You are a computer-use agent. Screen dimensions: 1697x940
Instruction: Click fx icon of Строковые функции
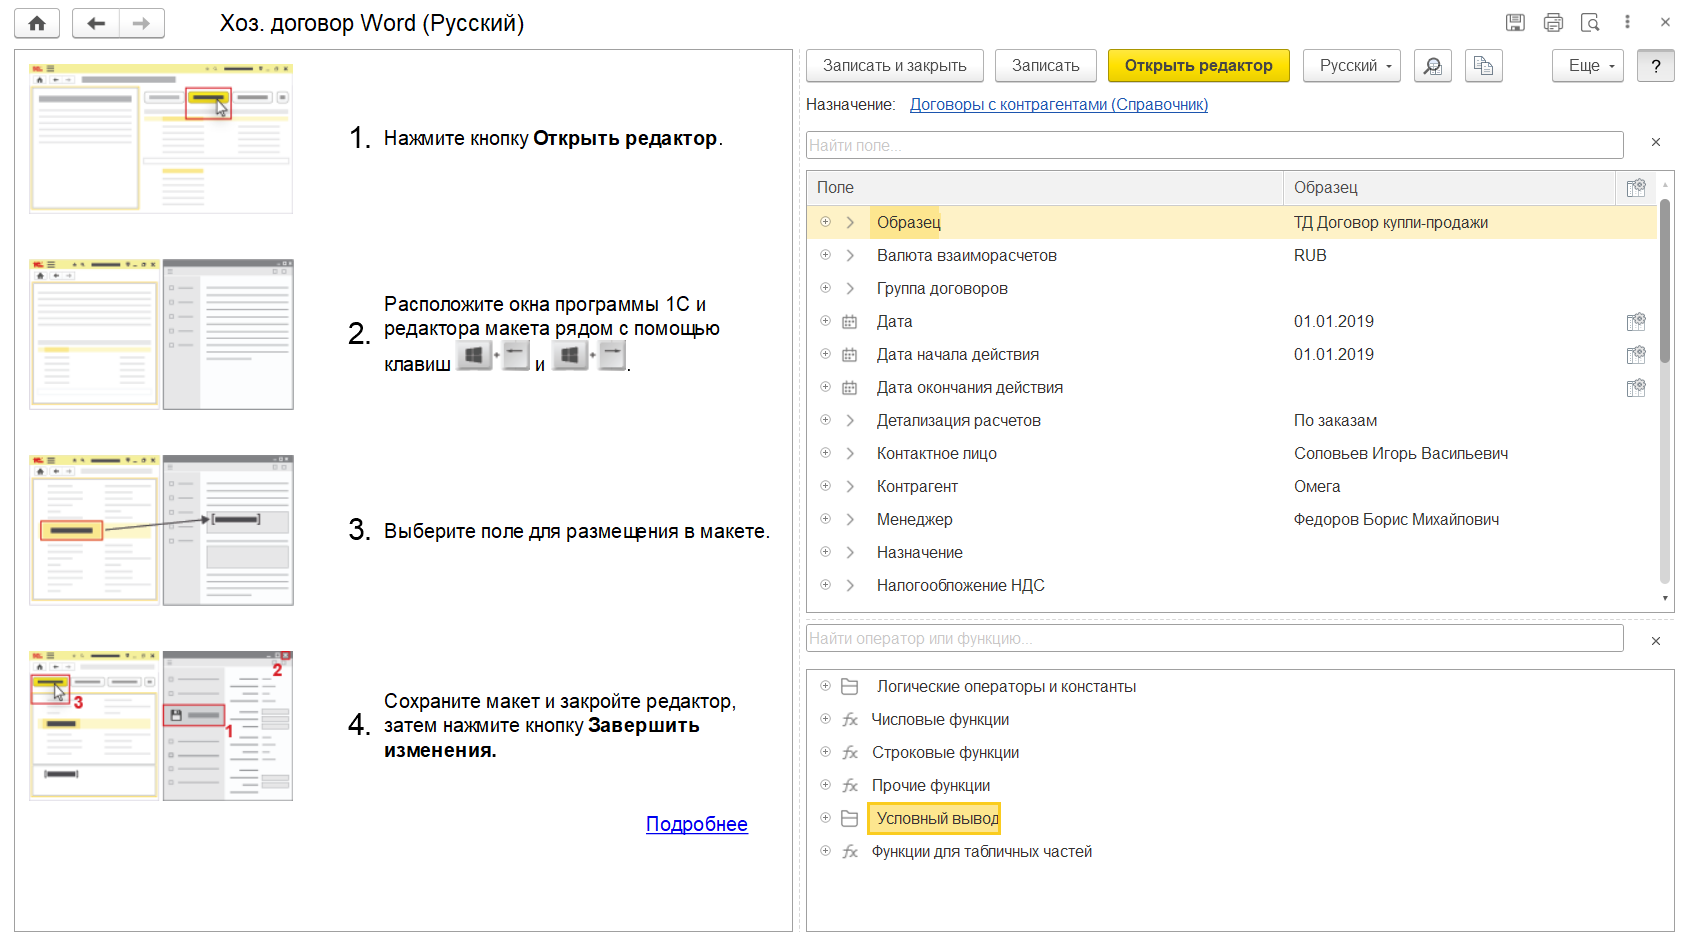point(850,753)
